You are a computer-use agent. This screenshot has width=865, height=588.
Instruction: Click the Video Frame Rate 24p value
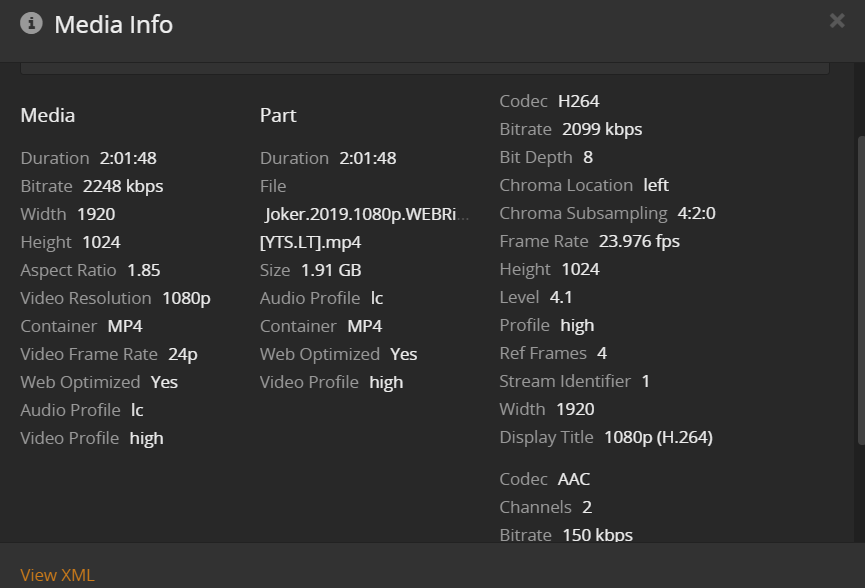pyautogui.click(x=182, y=354)
